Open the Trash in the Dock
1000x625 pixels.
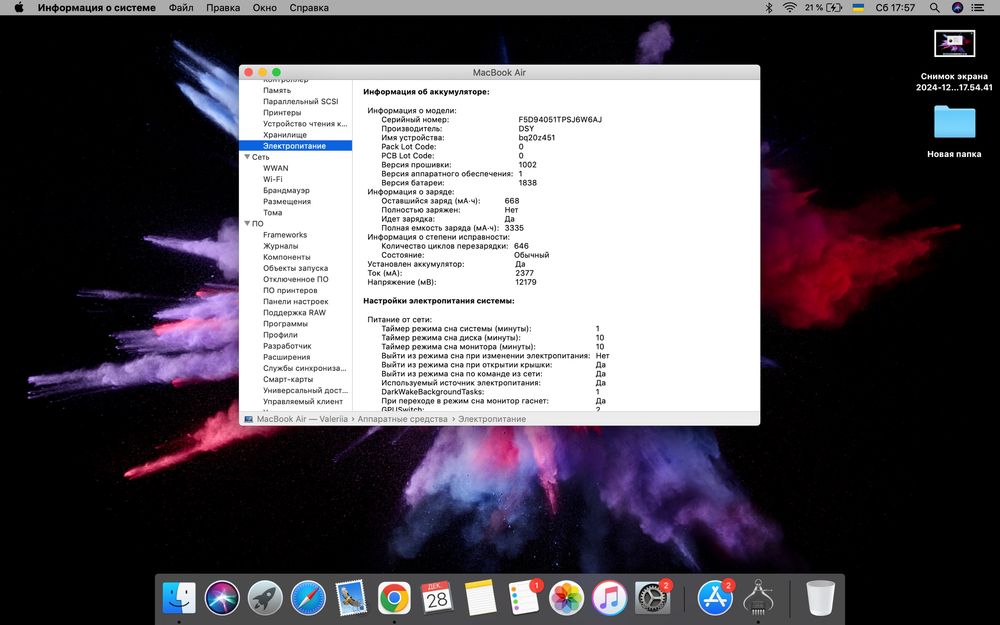tap(820, 598)
